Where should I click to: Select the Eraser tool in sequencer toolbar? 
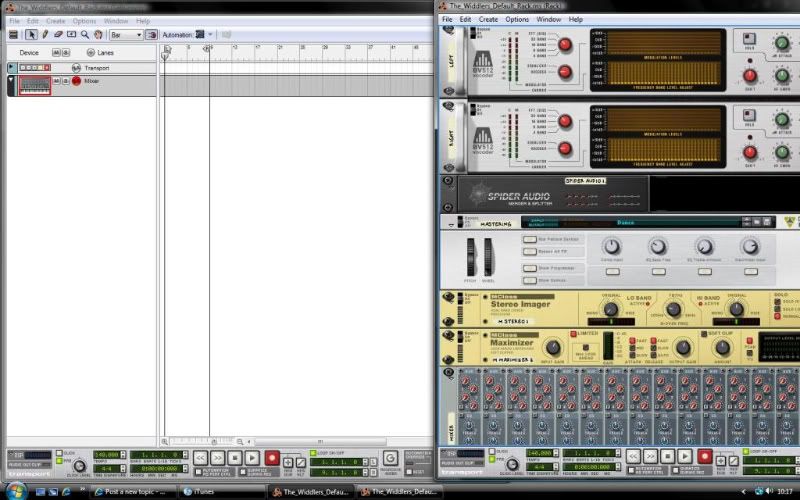58,35
